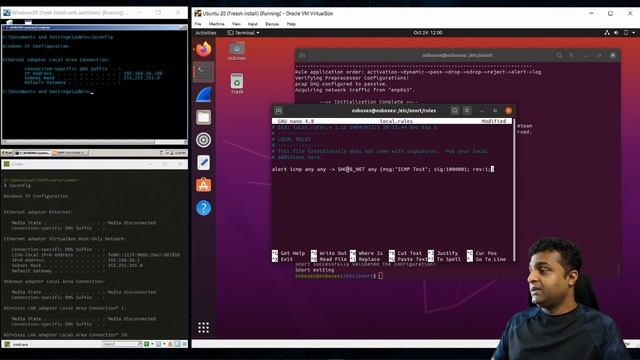Open the Terminal app menu dropdown in top bar
640x360 pixels.
(x=243, y=33)
